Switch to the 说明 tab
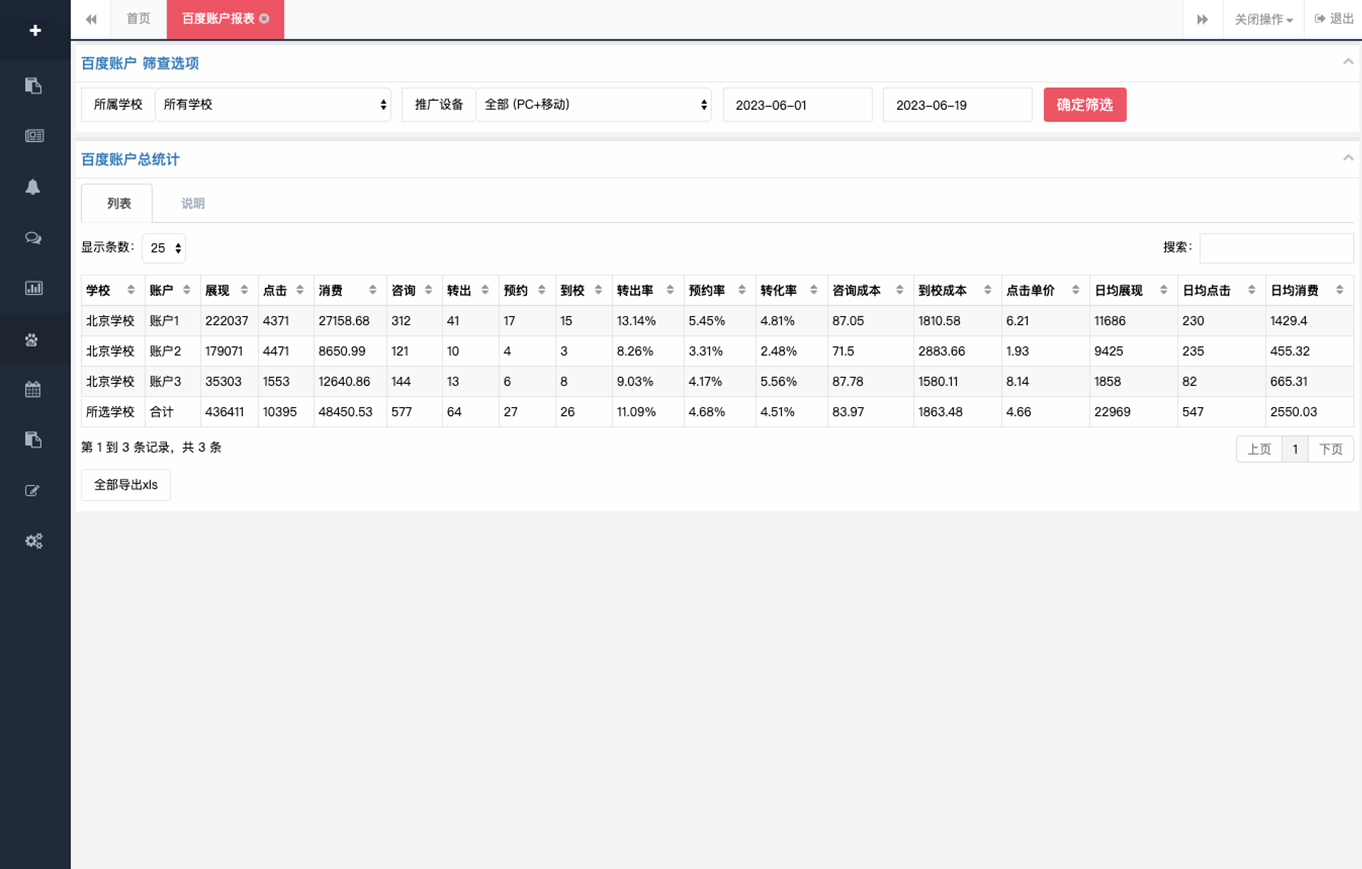 (193, 204)
